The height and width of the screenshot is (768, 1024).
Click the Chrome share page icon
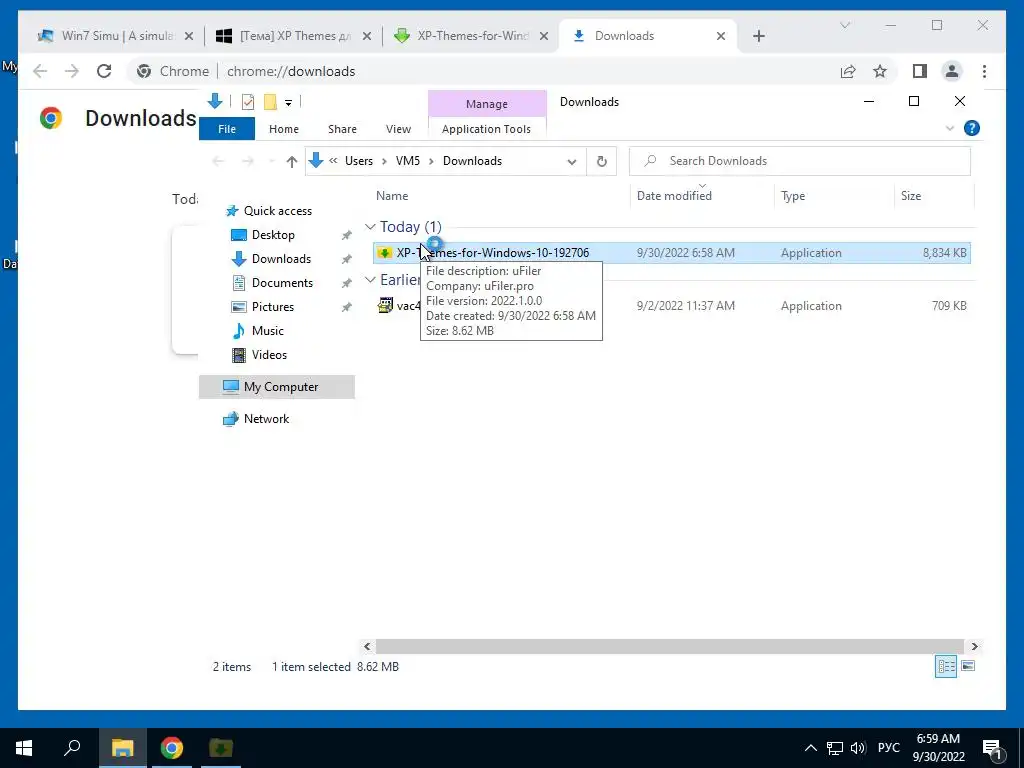848,71
